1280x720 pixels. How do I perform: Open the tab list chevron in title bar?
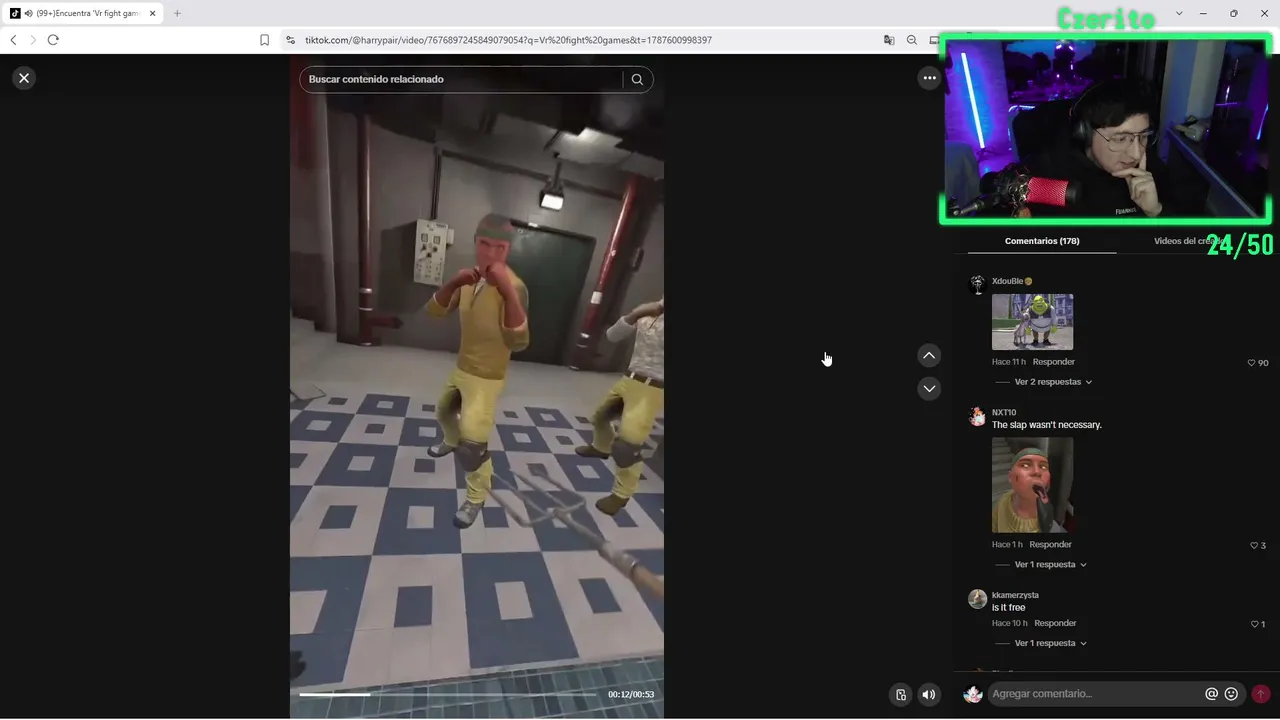pos(1179,13)
